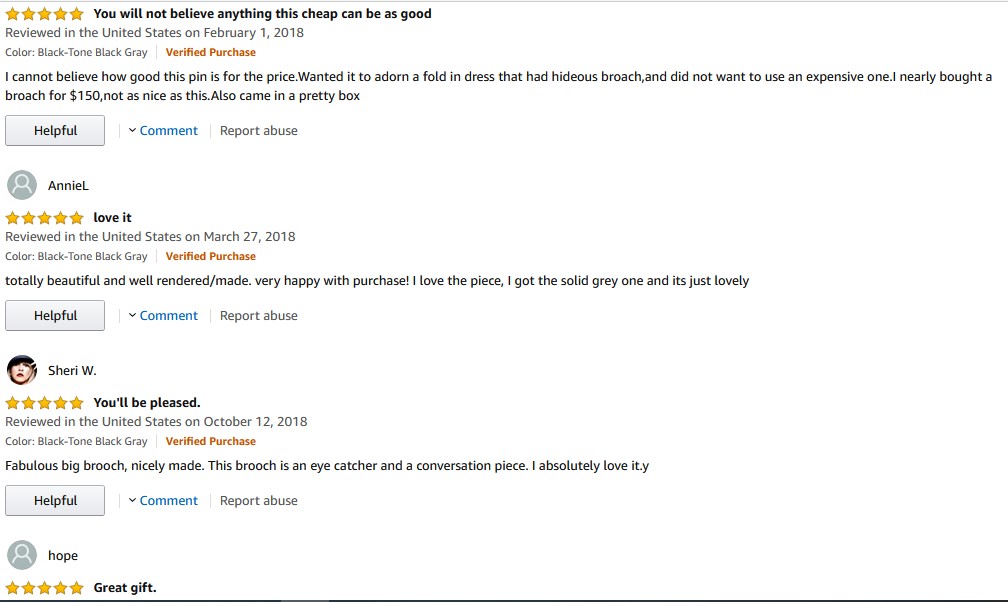Mark AnnieL's review as Helpful
Image resolution: width=1008 pixels, height=602 pixels.
coord(55,316)
